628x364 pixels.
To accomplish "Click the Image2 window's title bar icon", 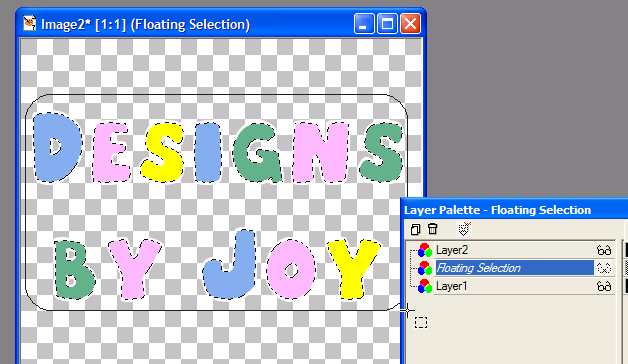I will [x=29, y=24].
